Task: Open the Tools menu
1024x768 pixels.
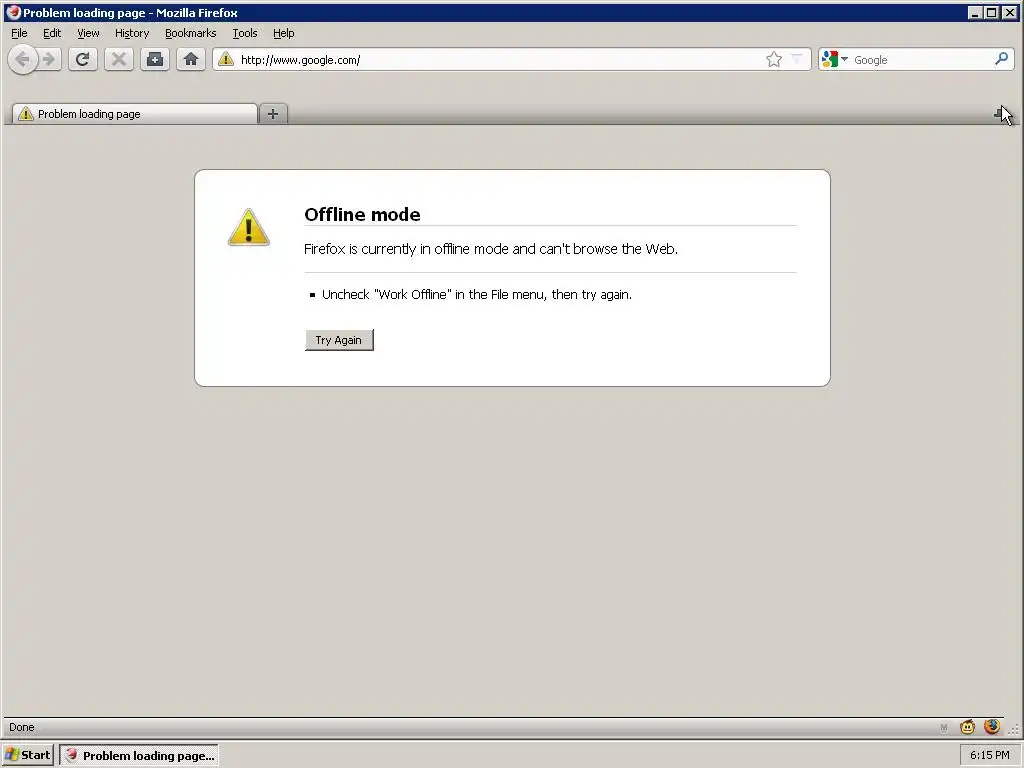Action: [x=245, y=33]
